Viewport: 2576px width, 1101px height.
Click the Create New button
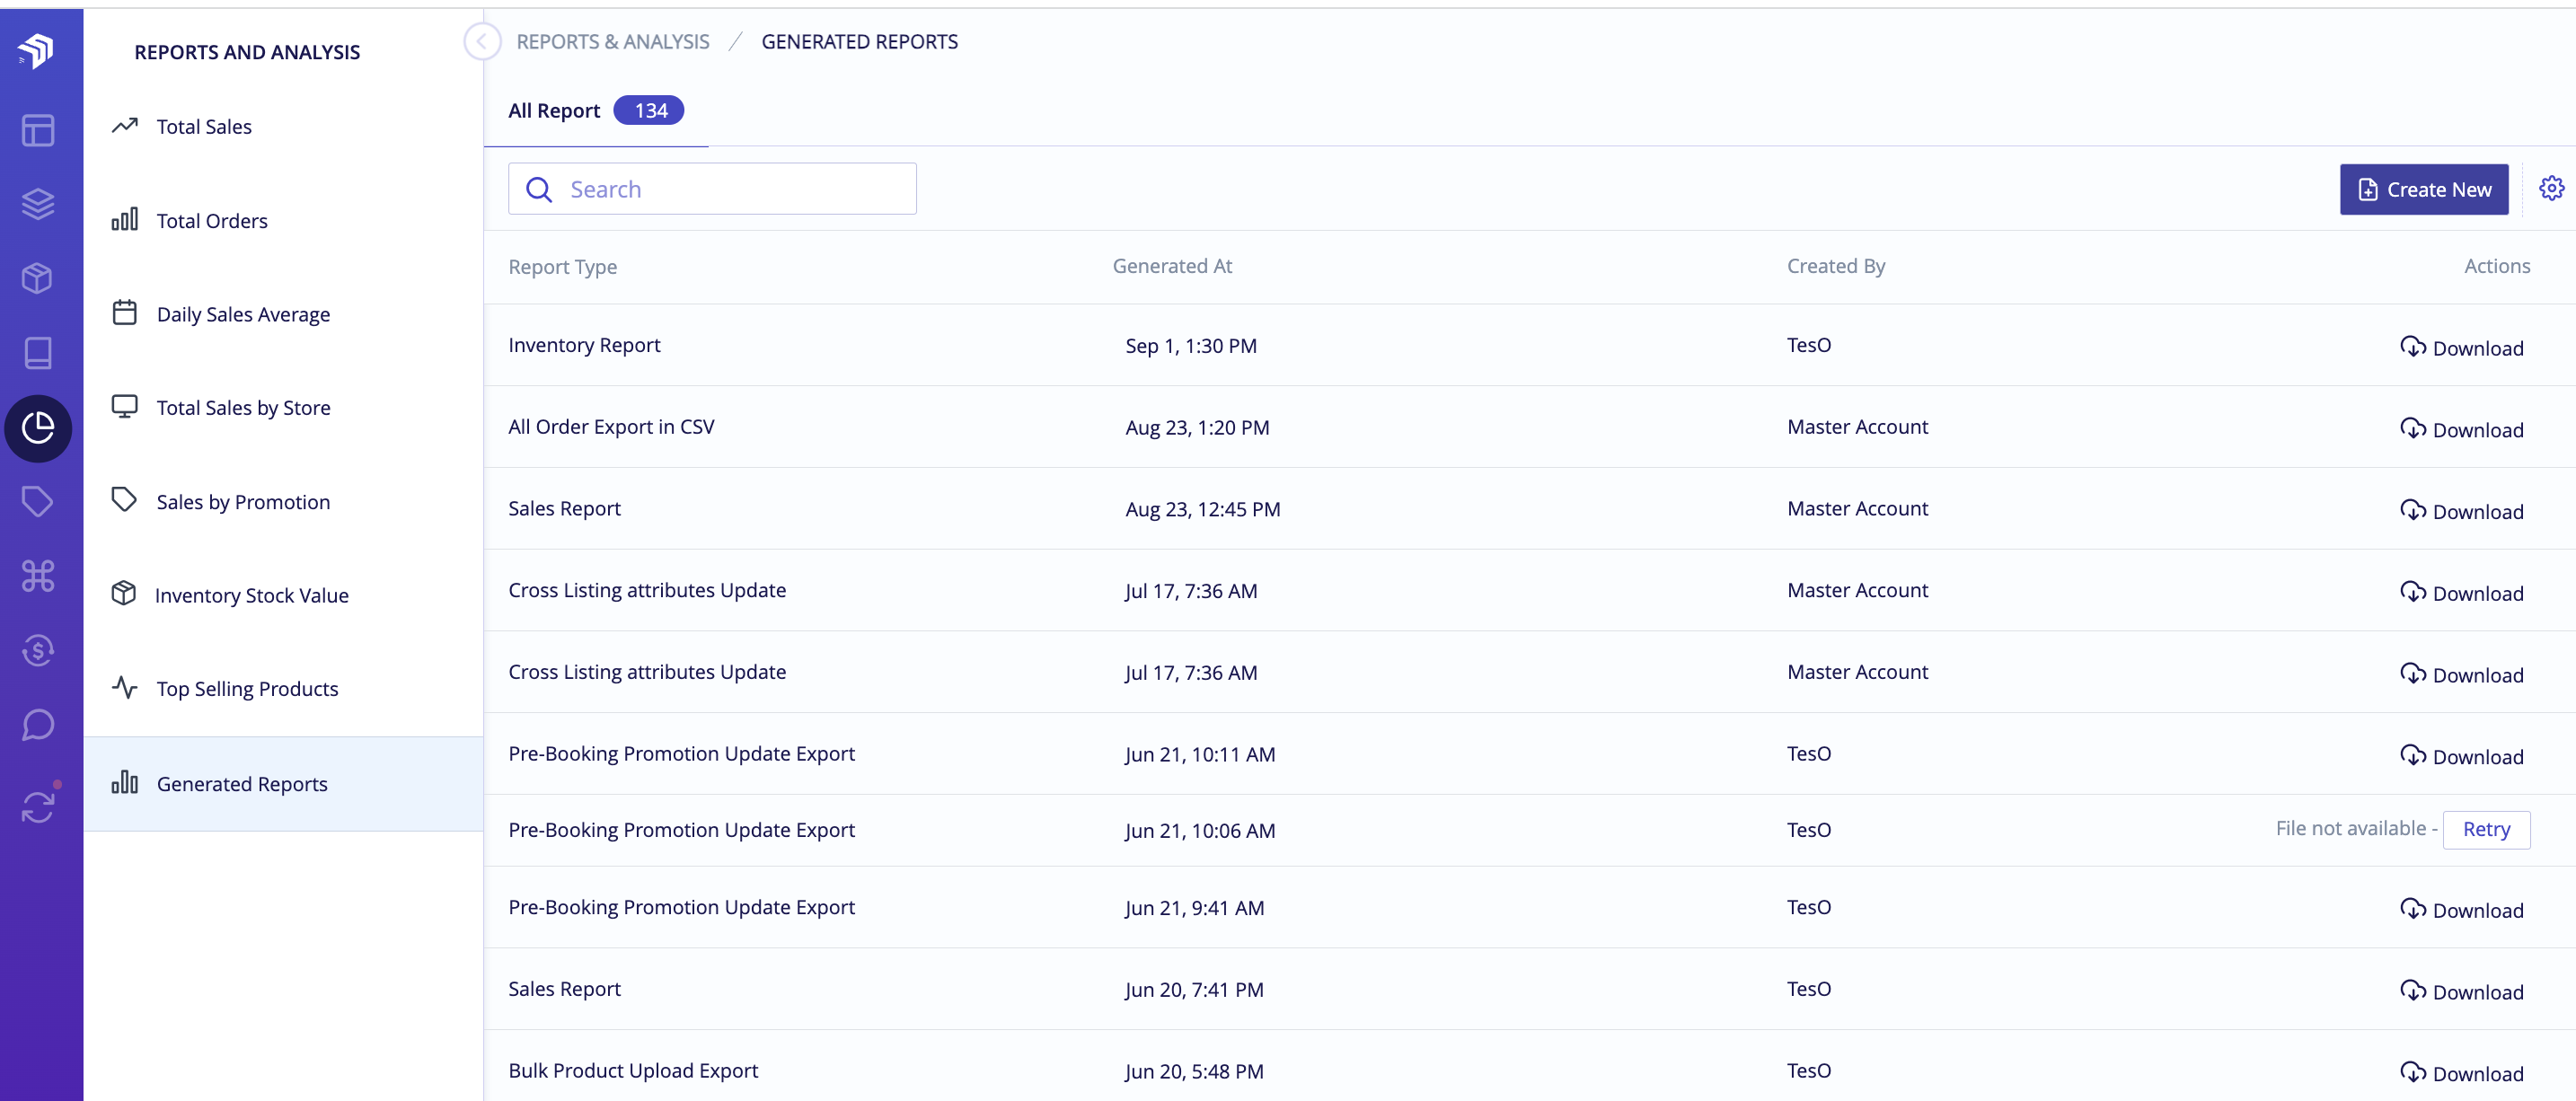click(2423, 189)
